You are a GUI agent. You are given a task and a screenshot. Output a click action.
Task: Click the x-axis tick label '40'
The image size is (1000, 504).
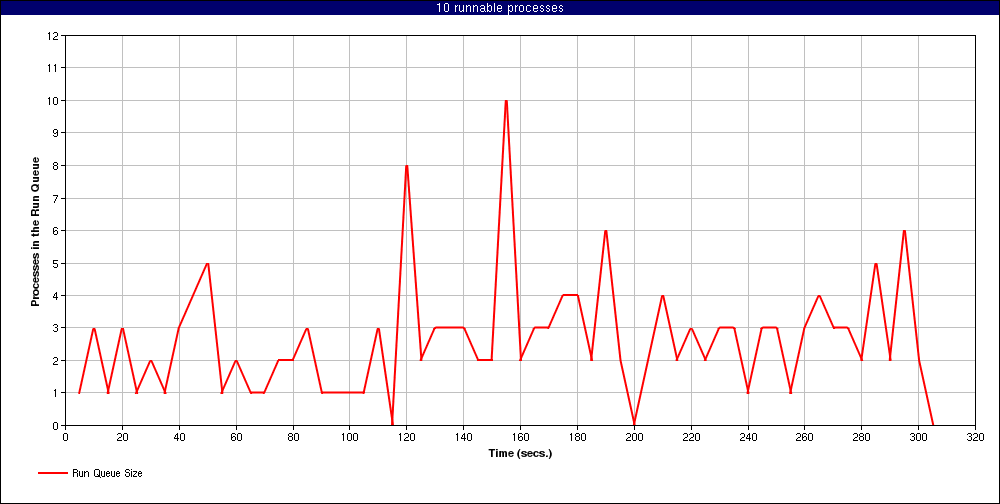click(179, 437)
